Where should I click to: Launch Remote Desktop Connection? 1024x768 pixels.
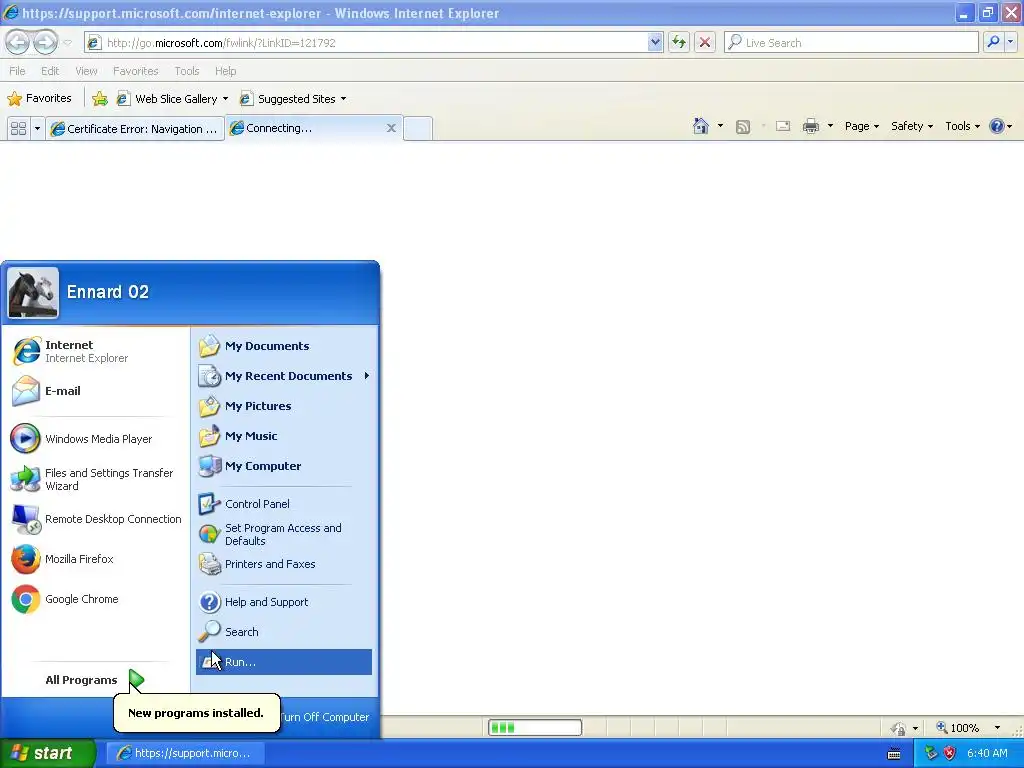(x=95, y=519)
